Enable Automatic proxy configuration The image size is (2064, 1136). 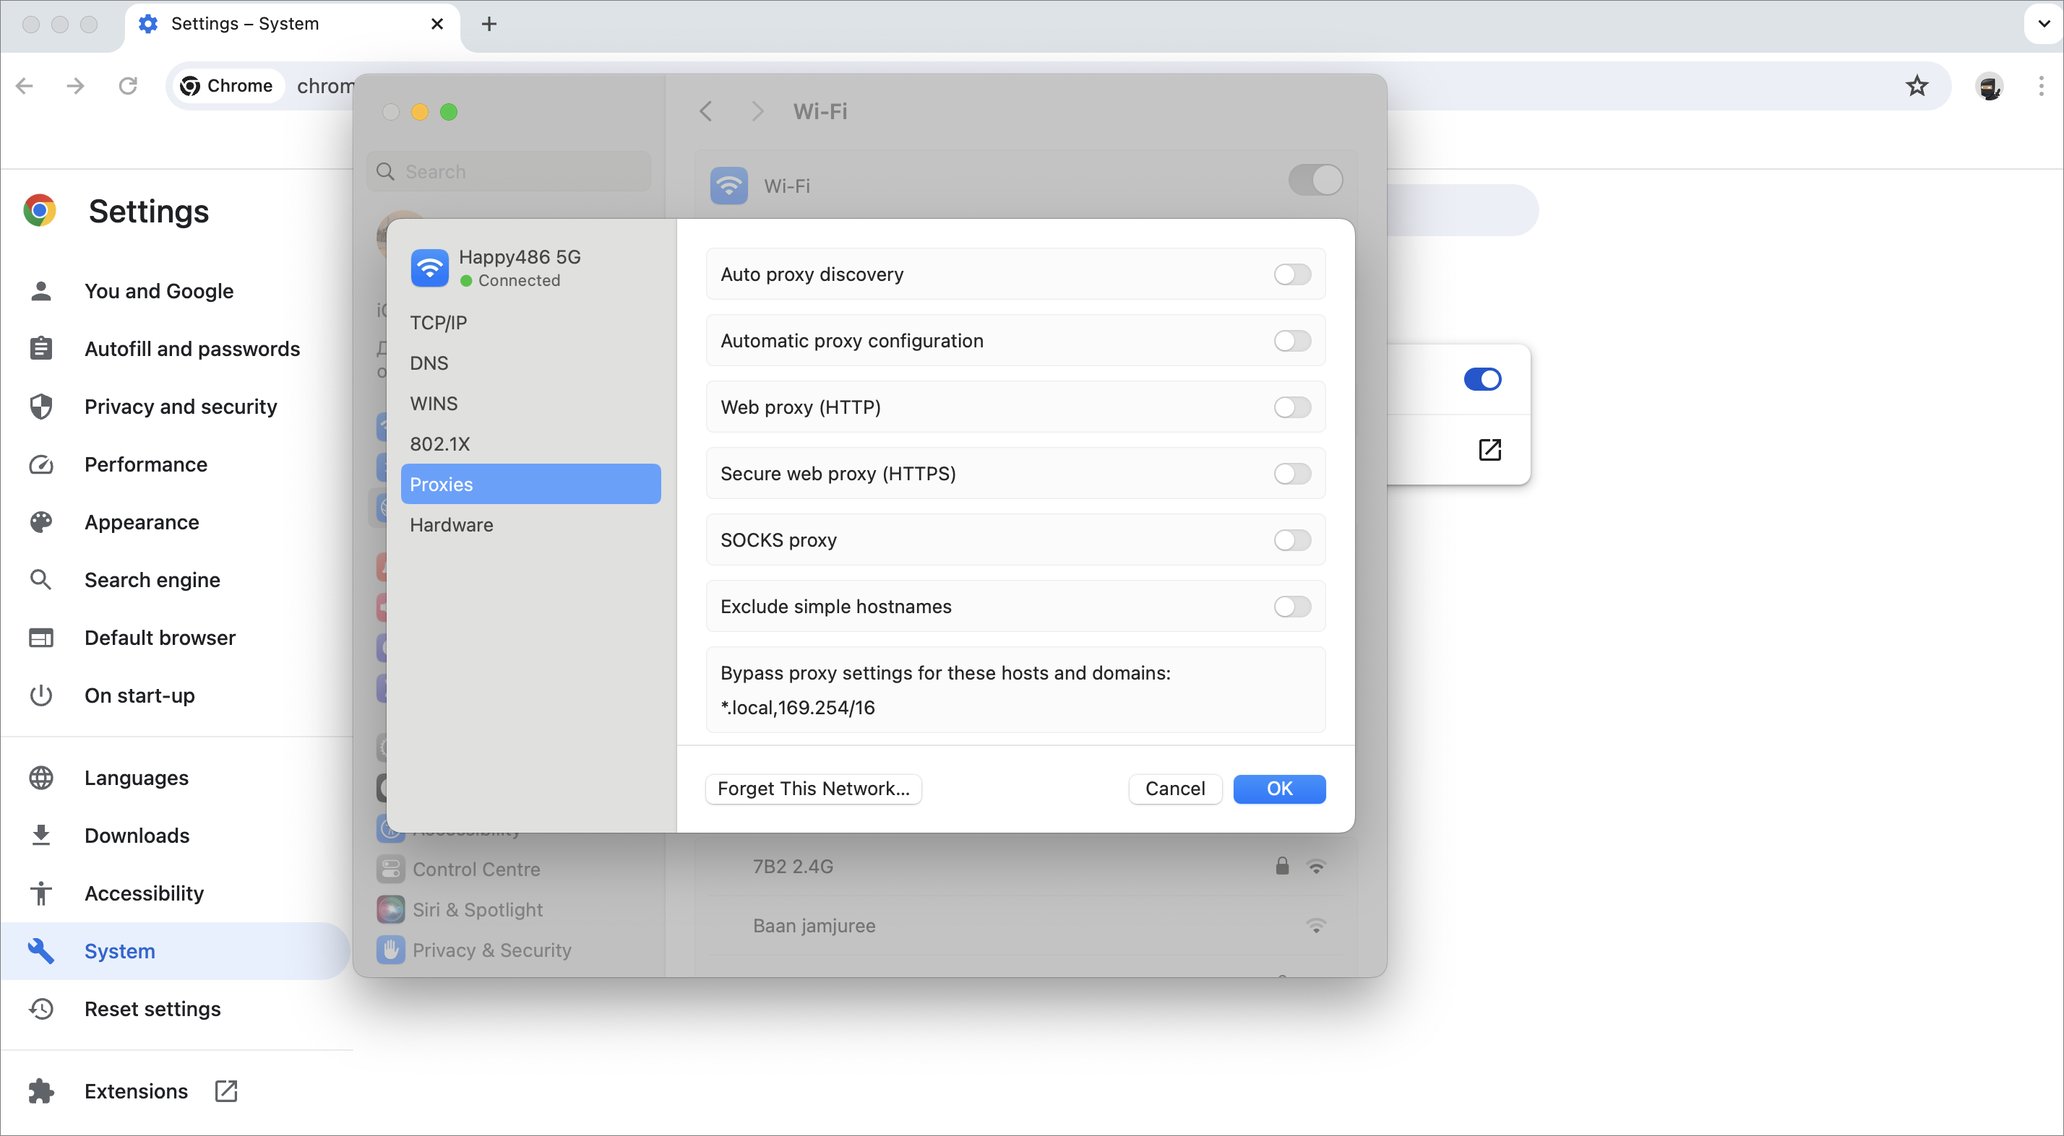[x=1292, y=341]
